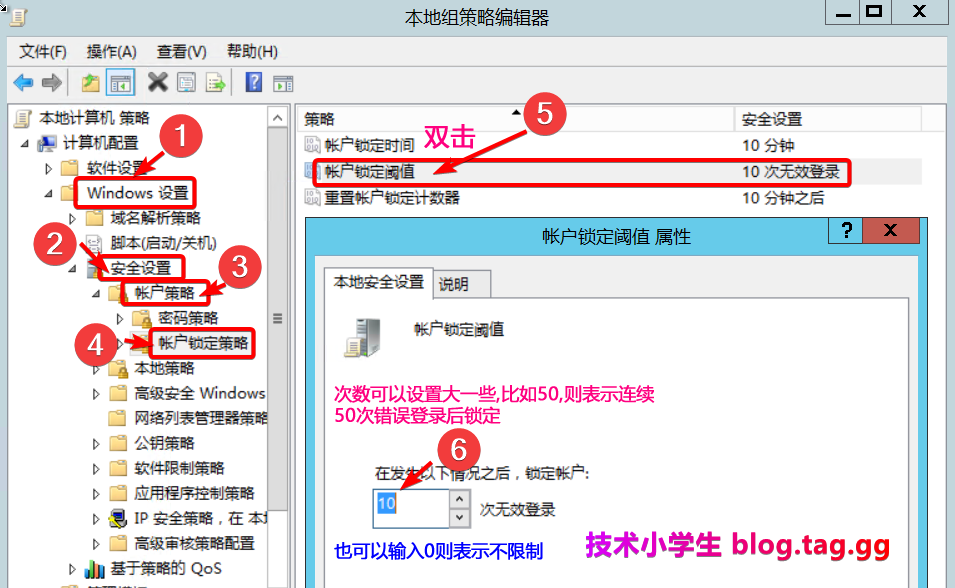Open Properties from the toolbar icon
The image size is (955, 588).
point(186,83)
